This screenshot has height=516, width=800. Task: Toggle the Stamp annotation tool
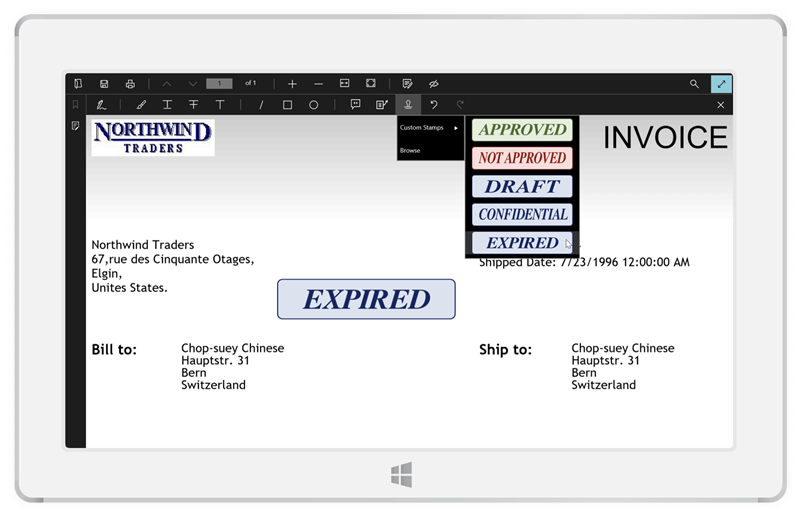(407, 105)
